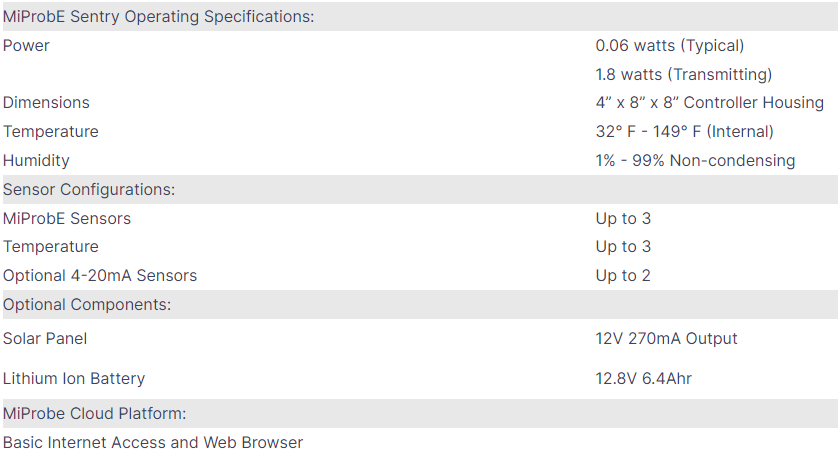Click the Sensor Configurations section header
The height and width of the screenshot is (458, 838).
[89, 190]
